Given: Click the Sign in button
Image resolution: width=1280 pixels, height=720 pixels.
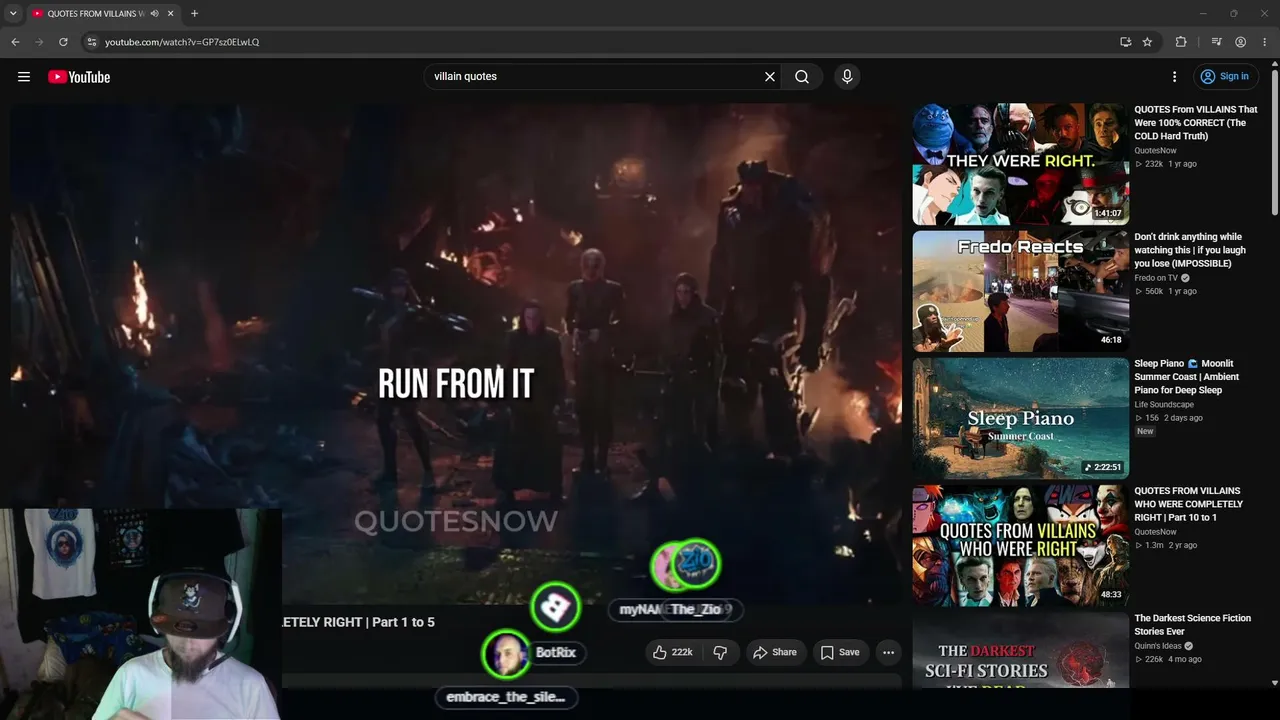Looking at the screenshot, I should (1225, 77).
